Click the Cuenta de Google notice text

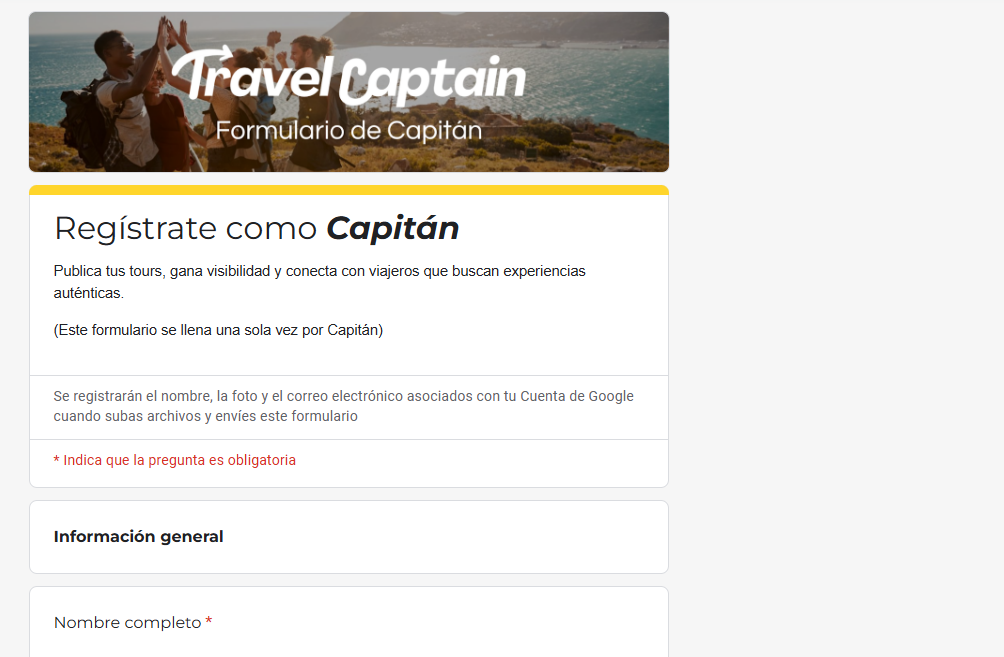(343, 406)
